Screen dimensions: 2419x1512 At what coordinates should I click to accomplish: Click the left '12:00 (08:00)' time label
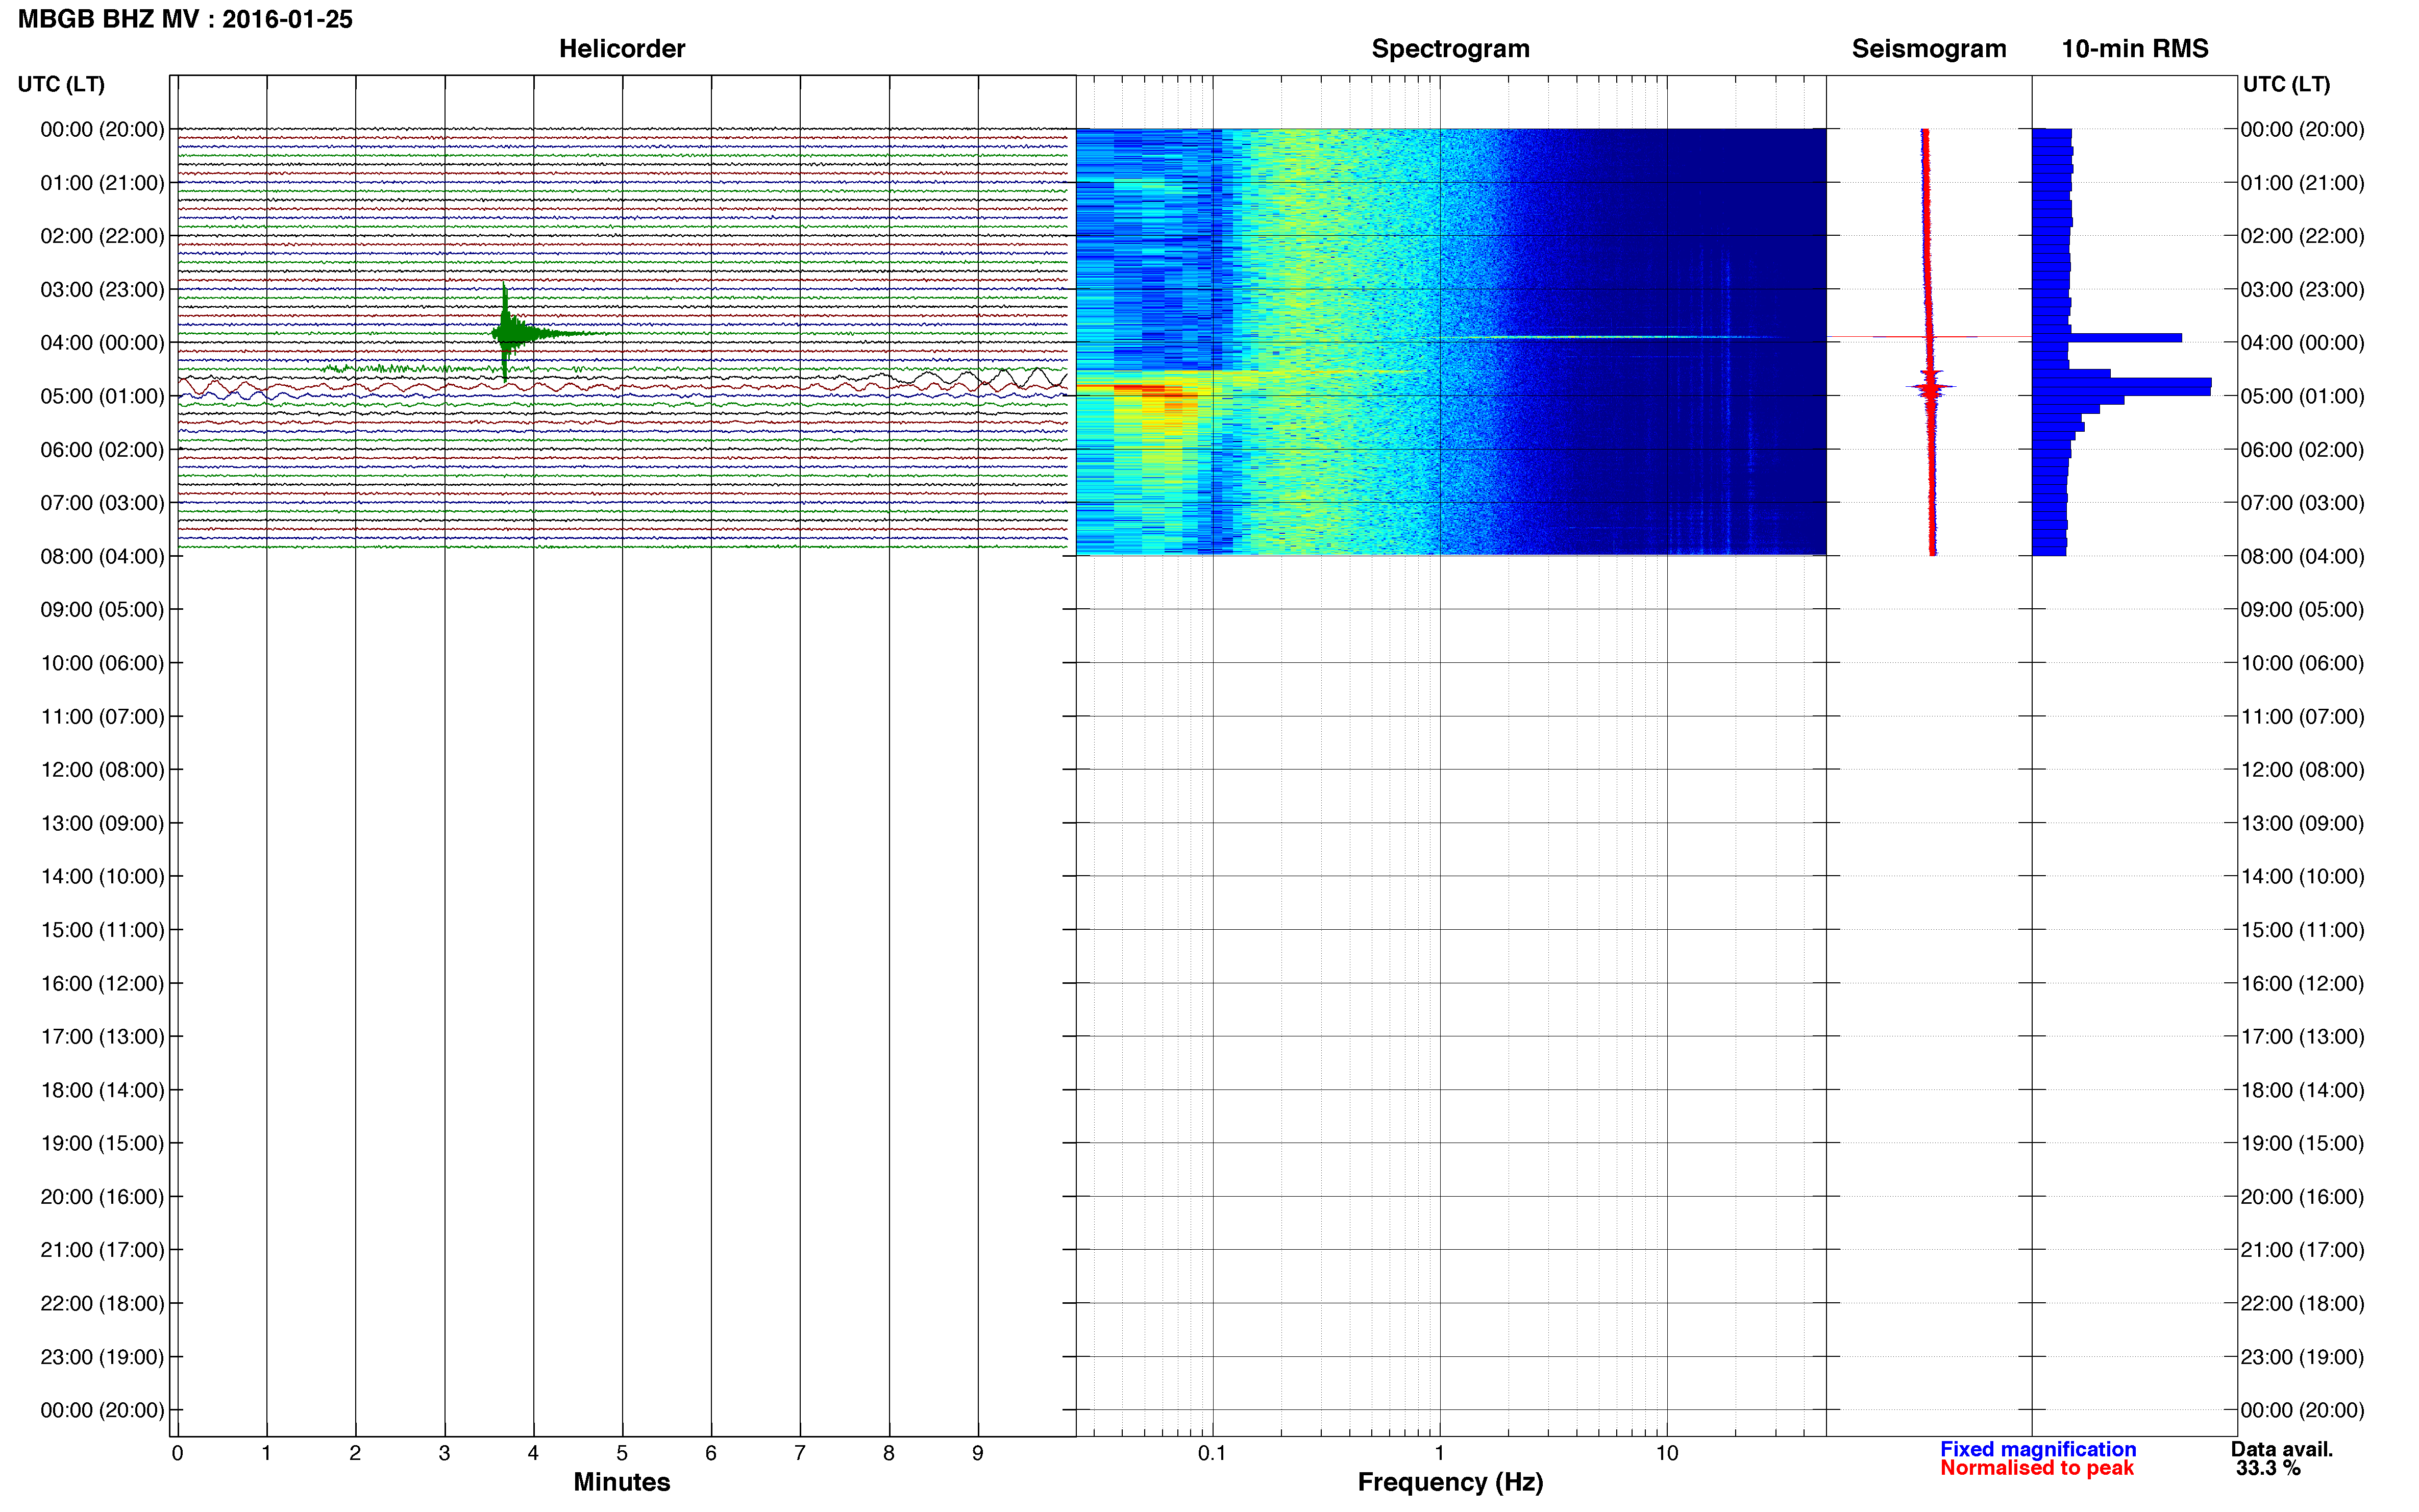(x=102, y=770)
